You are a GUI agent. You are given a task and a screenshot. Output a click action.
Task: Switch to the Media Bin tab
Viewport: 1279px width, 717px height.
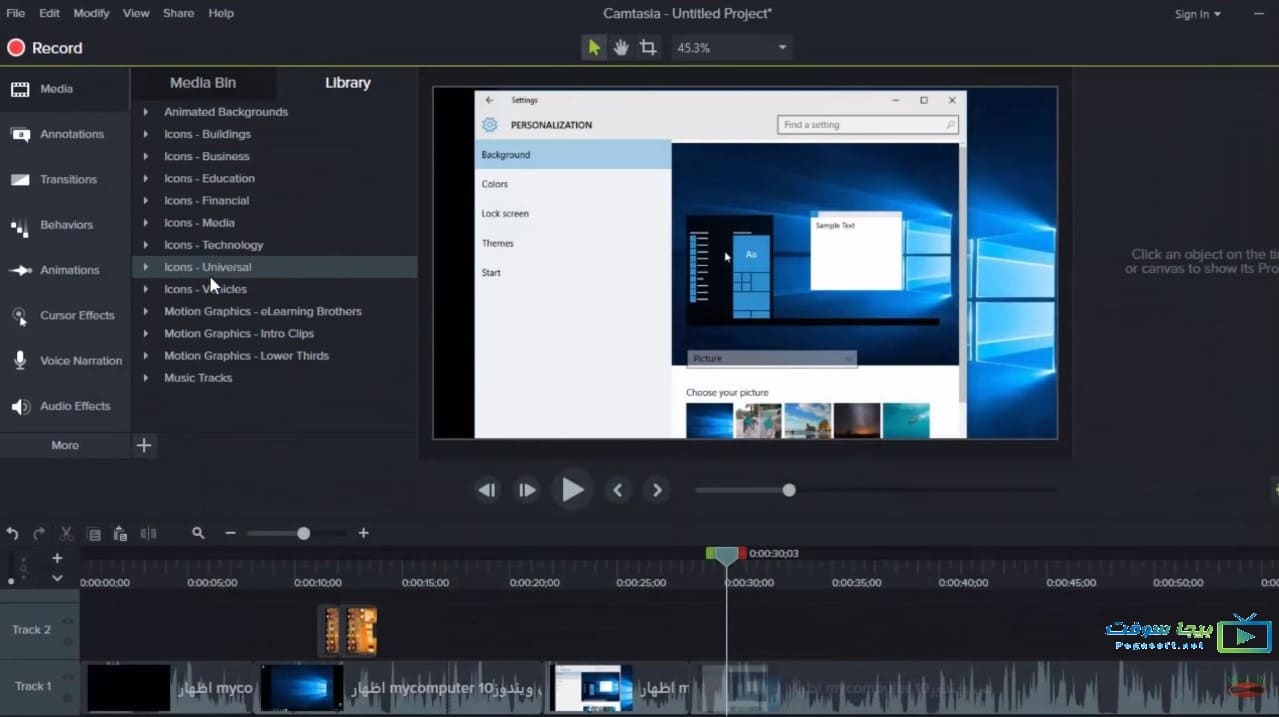(203, 83)
